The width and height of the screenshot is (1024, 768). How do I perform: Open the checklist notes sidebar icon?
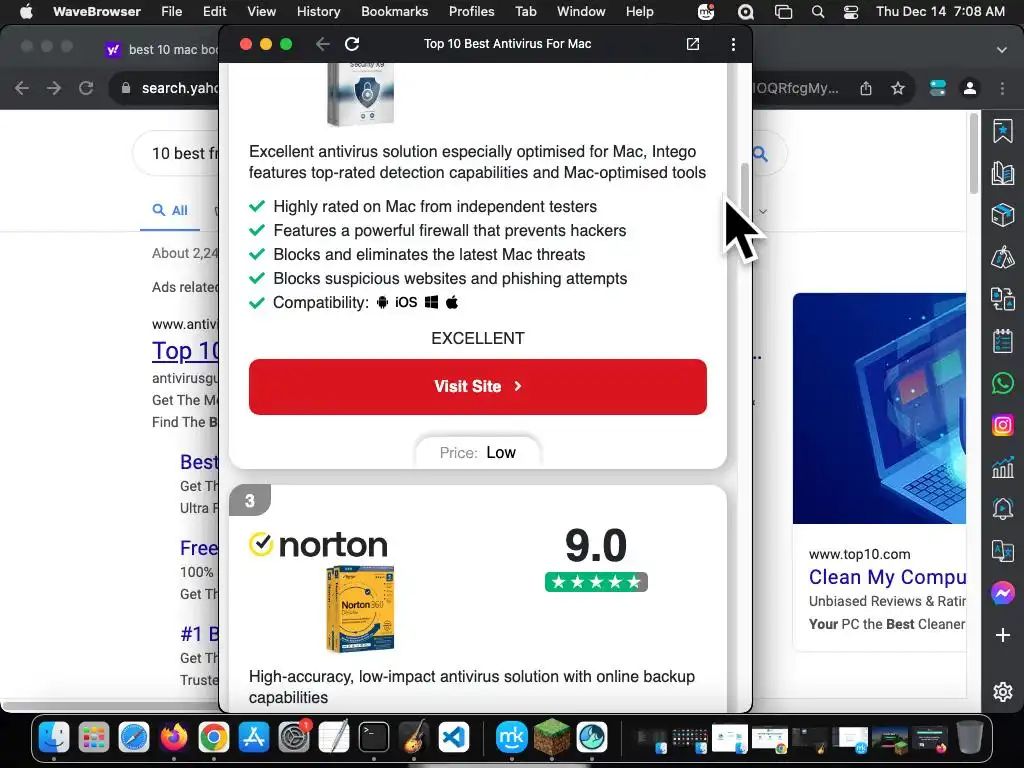click(1002, 341)
